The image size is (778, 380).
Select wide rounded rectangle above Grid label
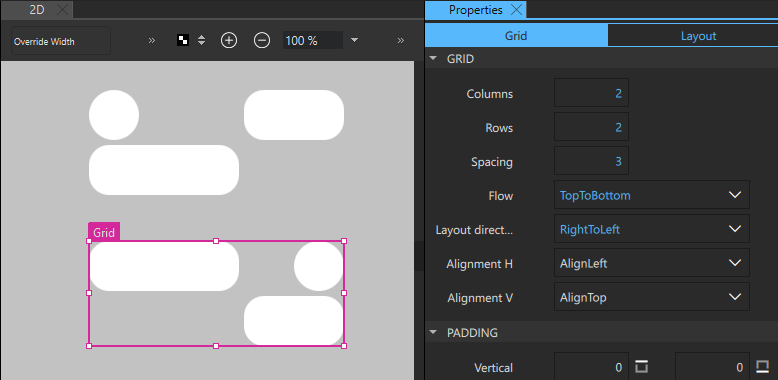coord(164,170)
